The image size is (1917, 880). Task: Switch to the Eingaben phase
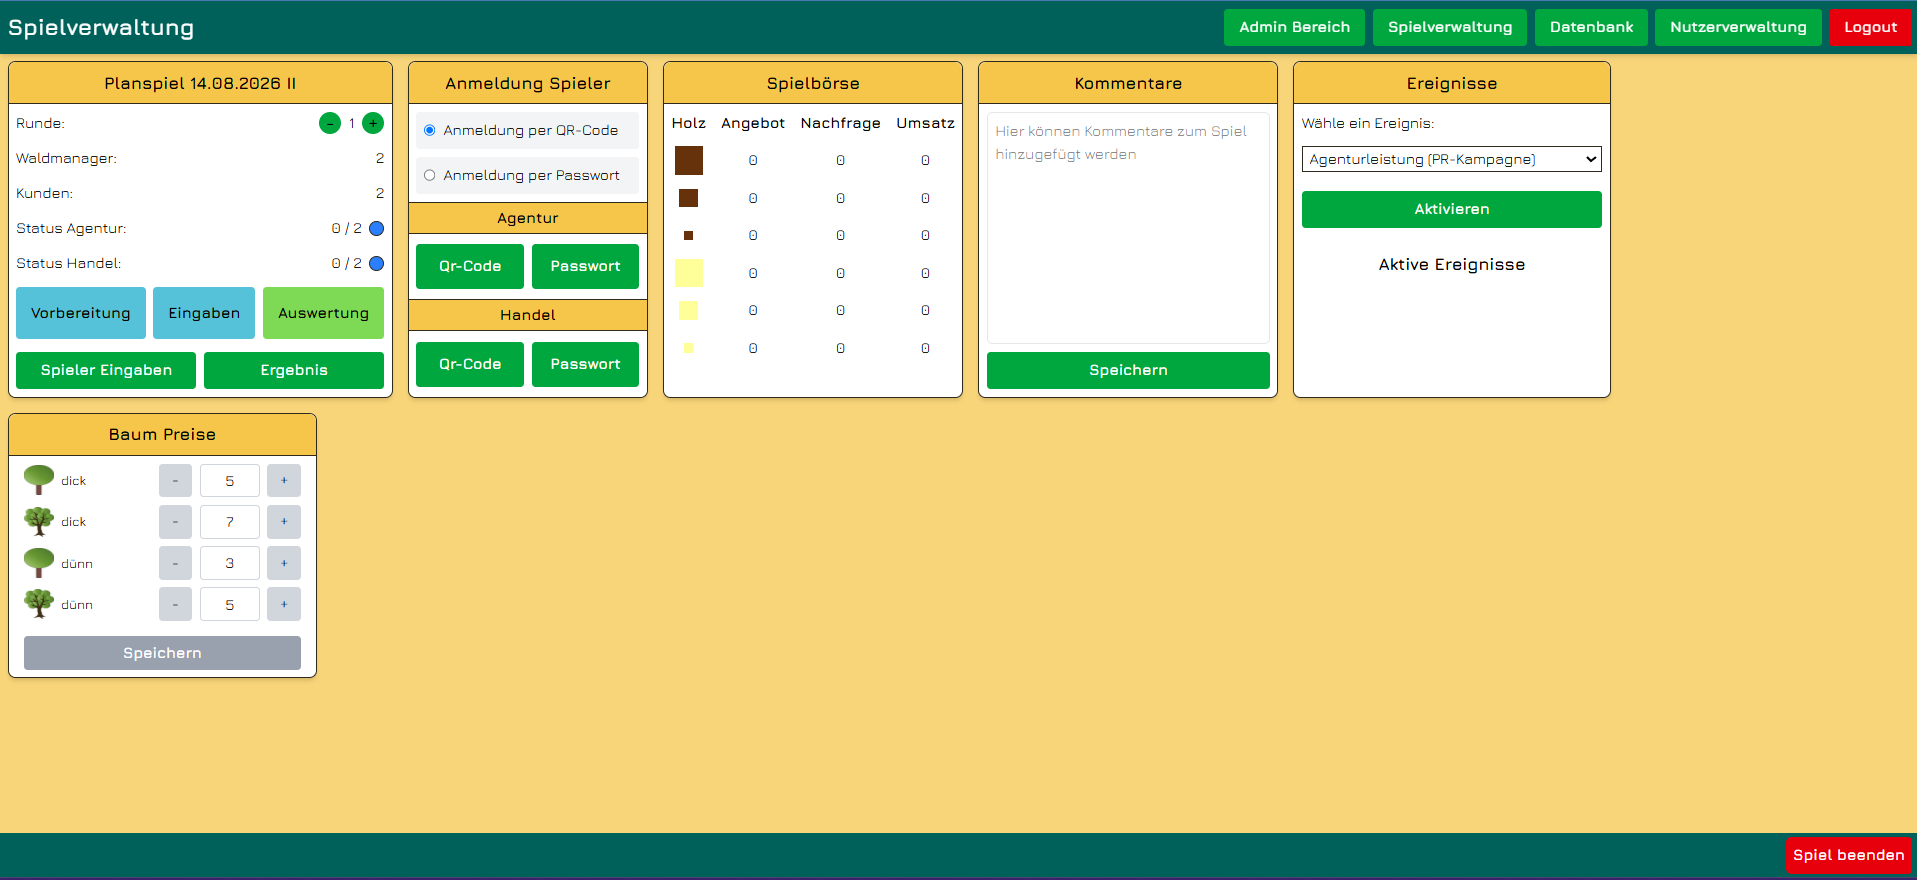point(204,313)
